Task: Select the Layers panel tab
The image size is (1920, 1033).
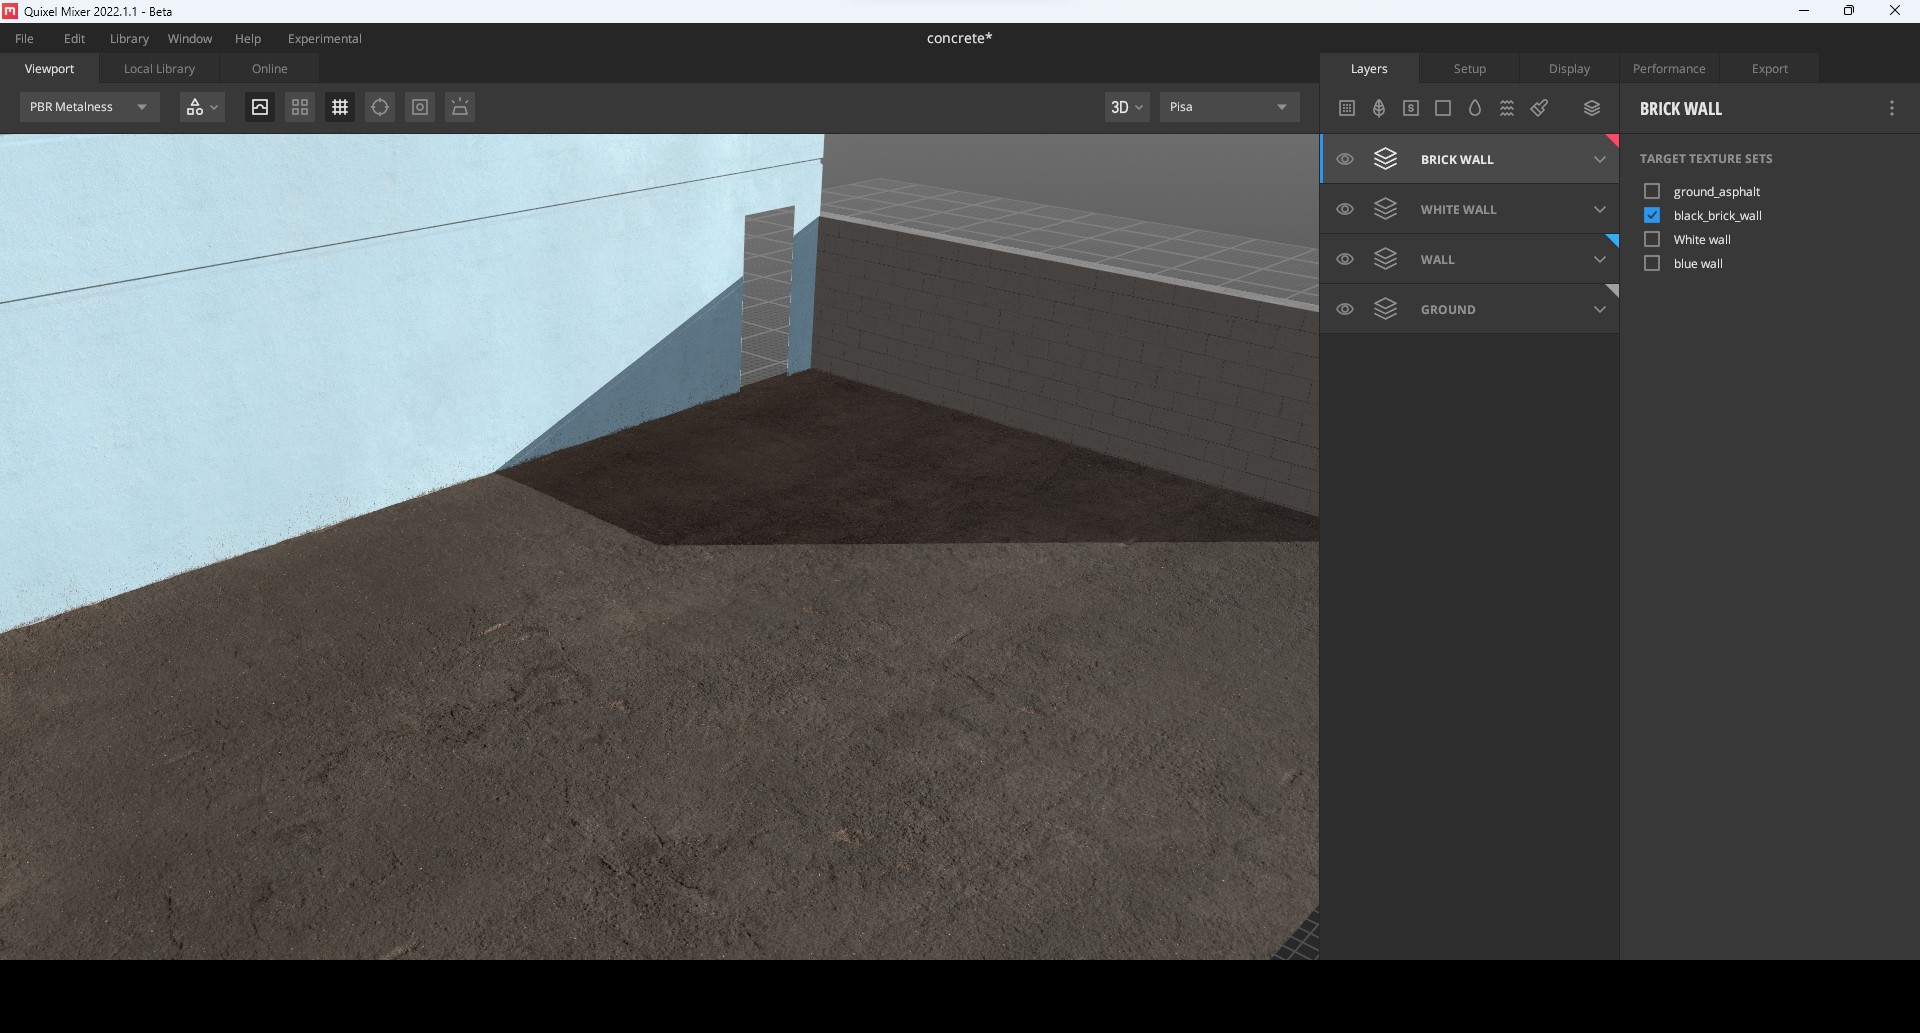Action: 1369,68
